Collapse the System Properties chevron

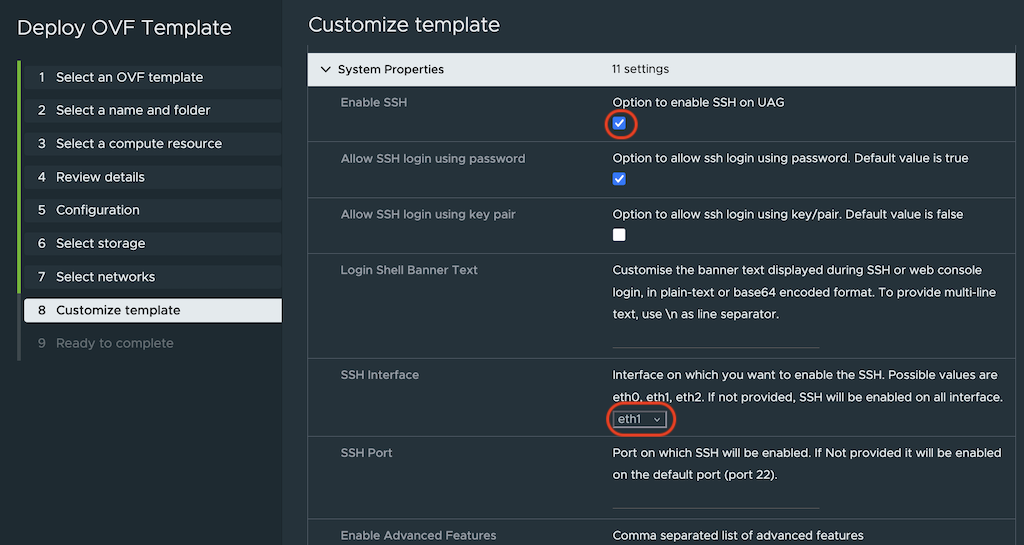click(325, 70)
